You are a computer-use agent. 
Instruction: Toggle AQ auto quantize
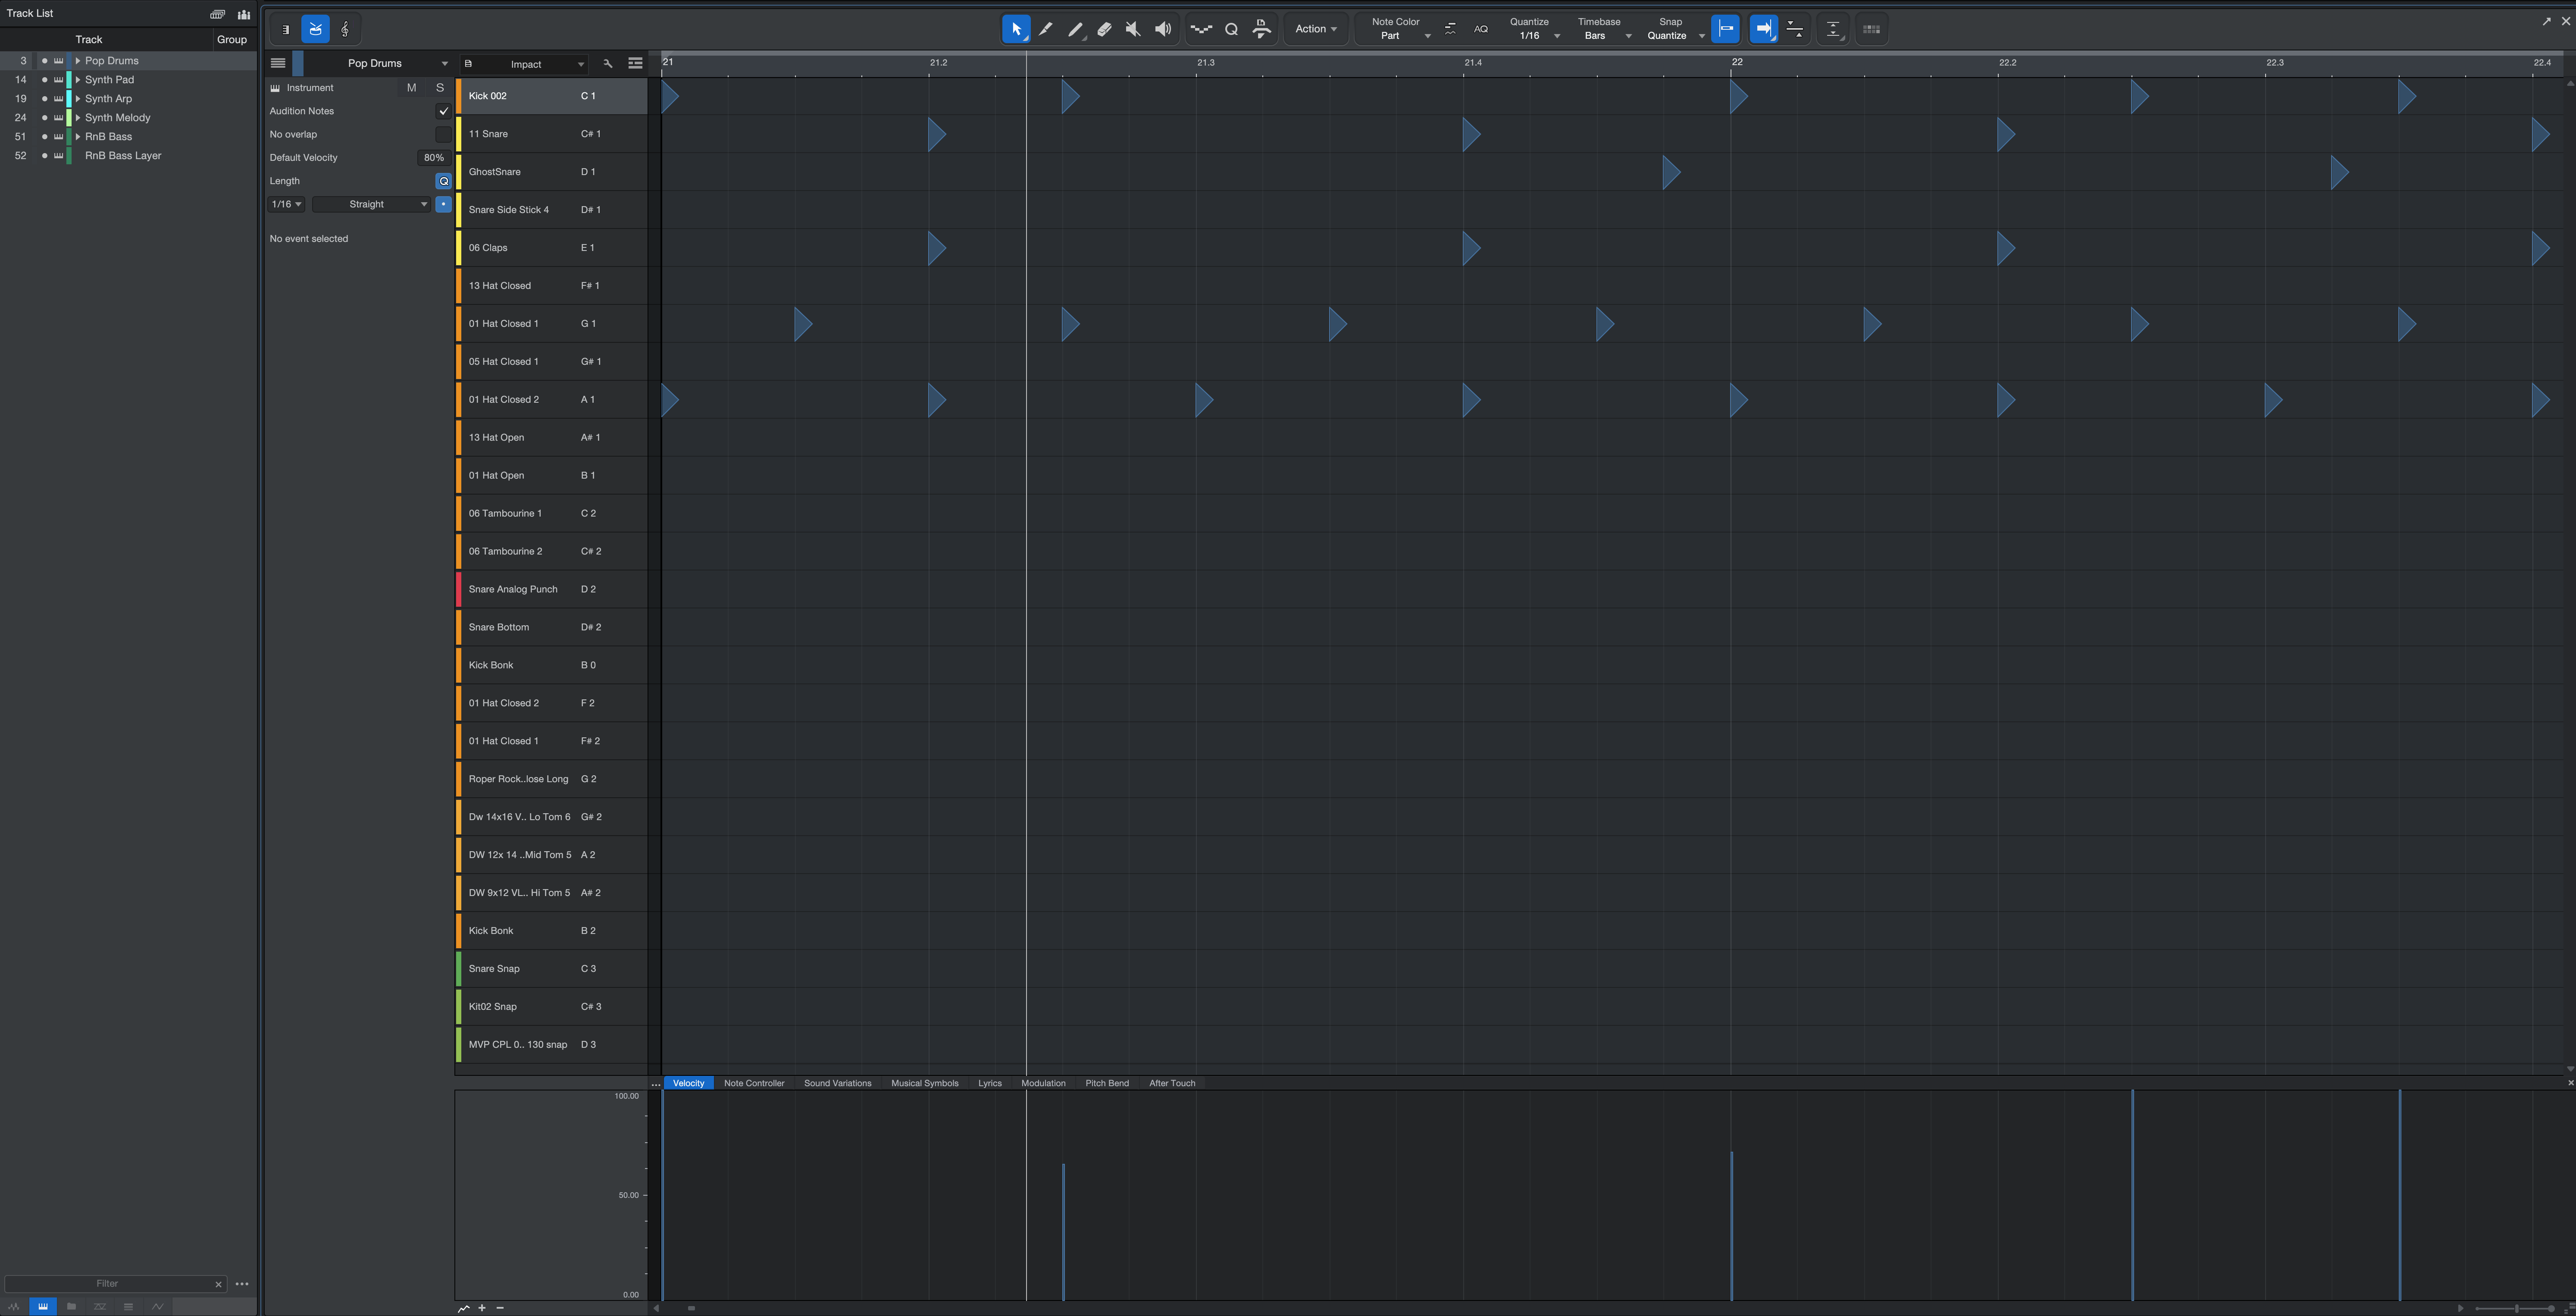[1481, 29]
